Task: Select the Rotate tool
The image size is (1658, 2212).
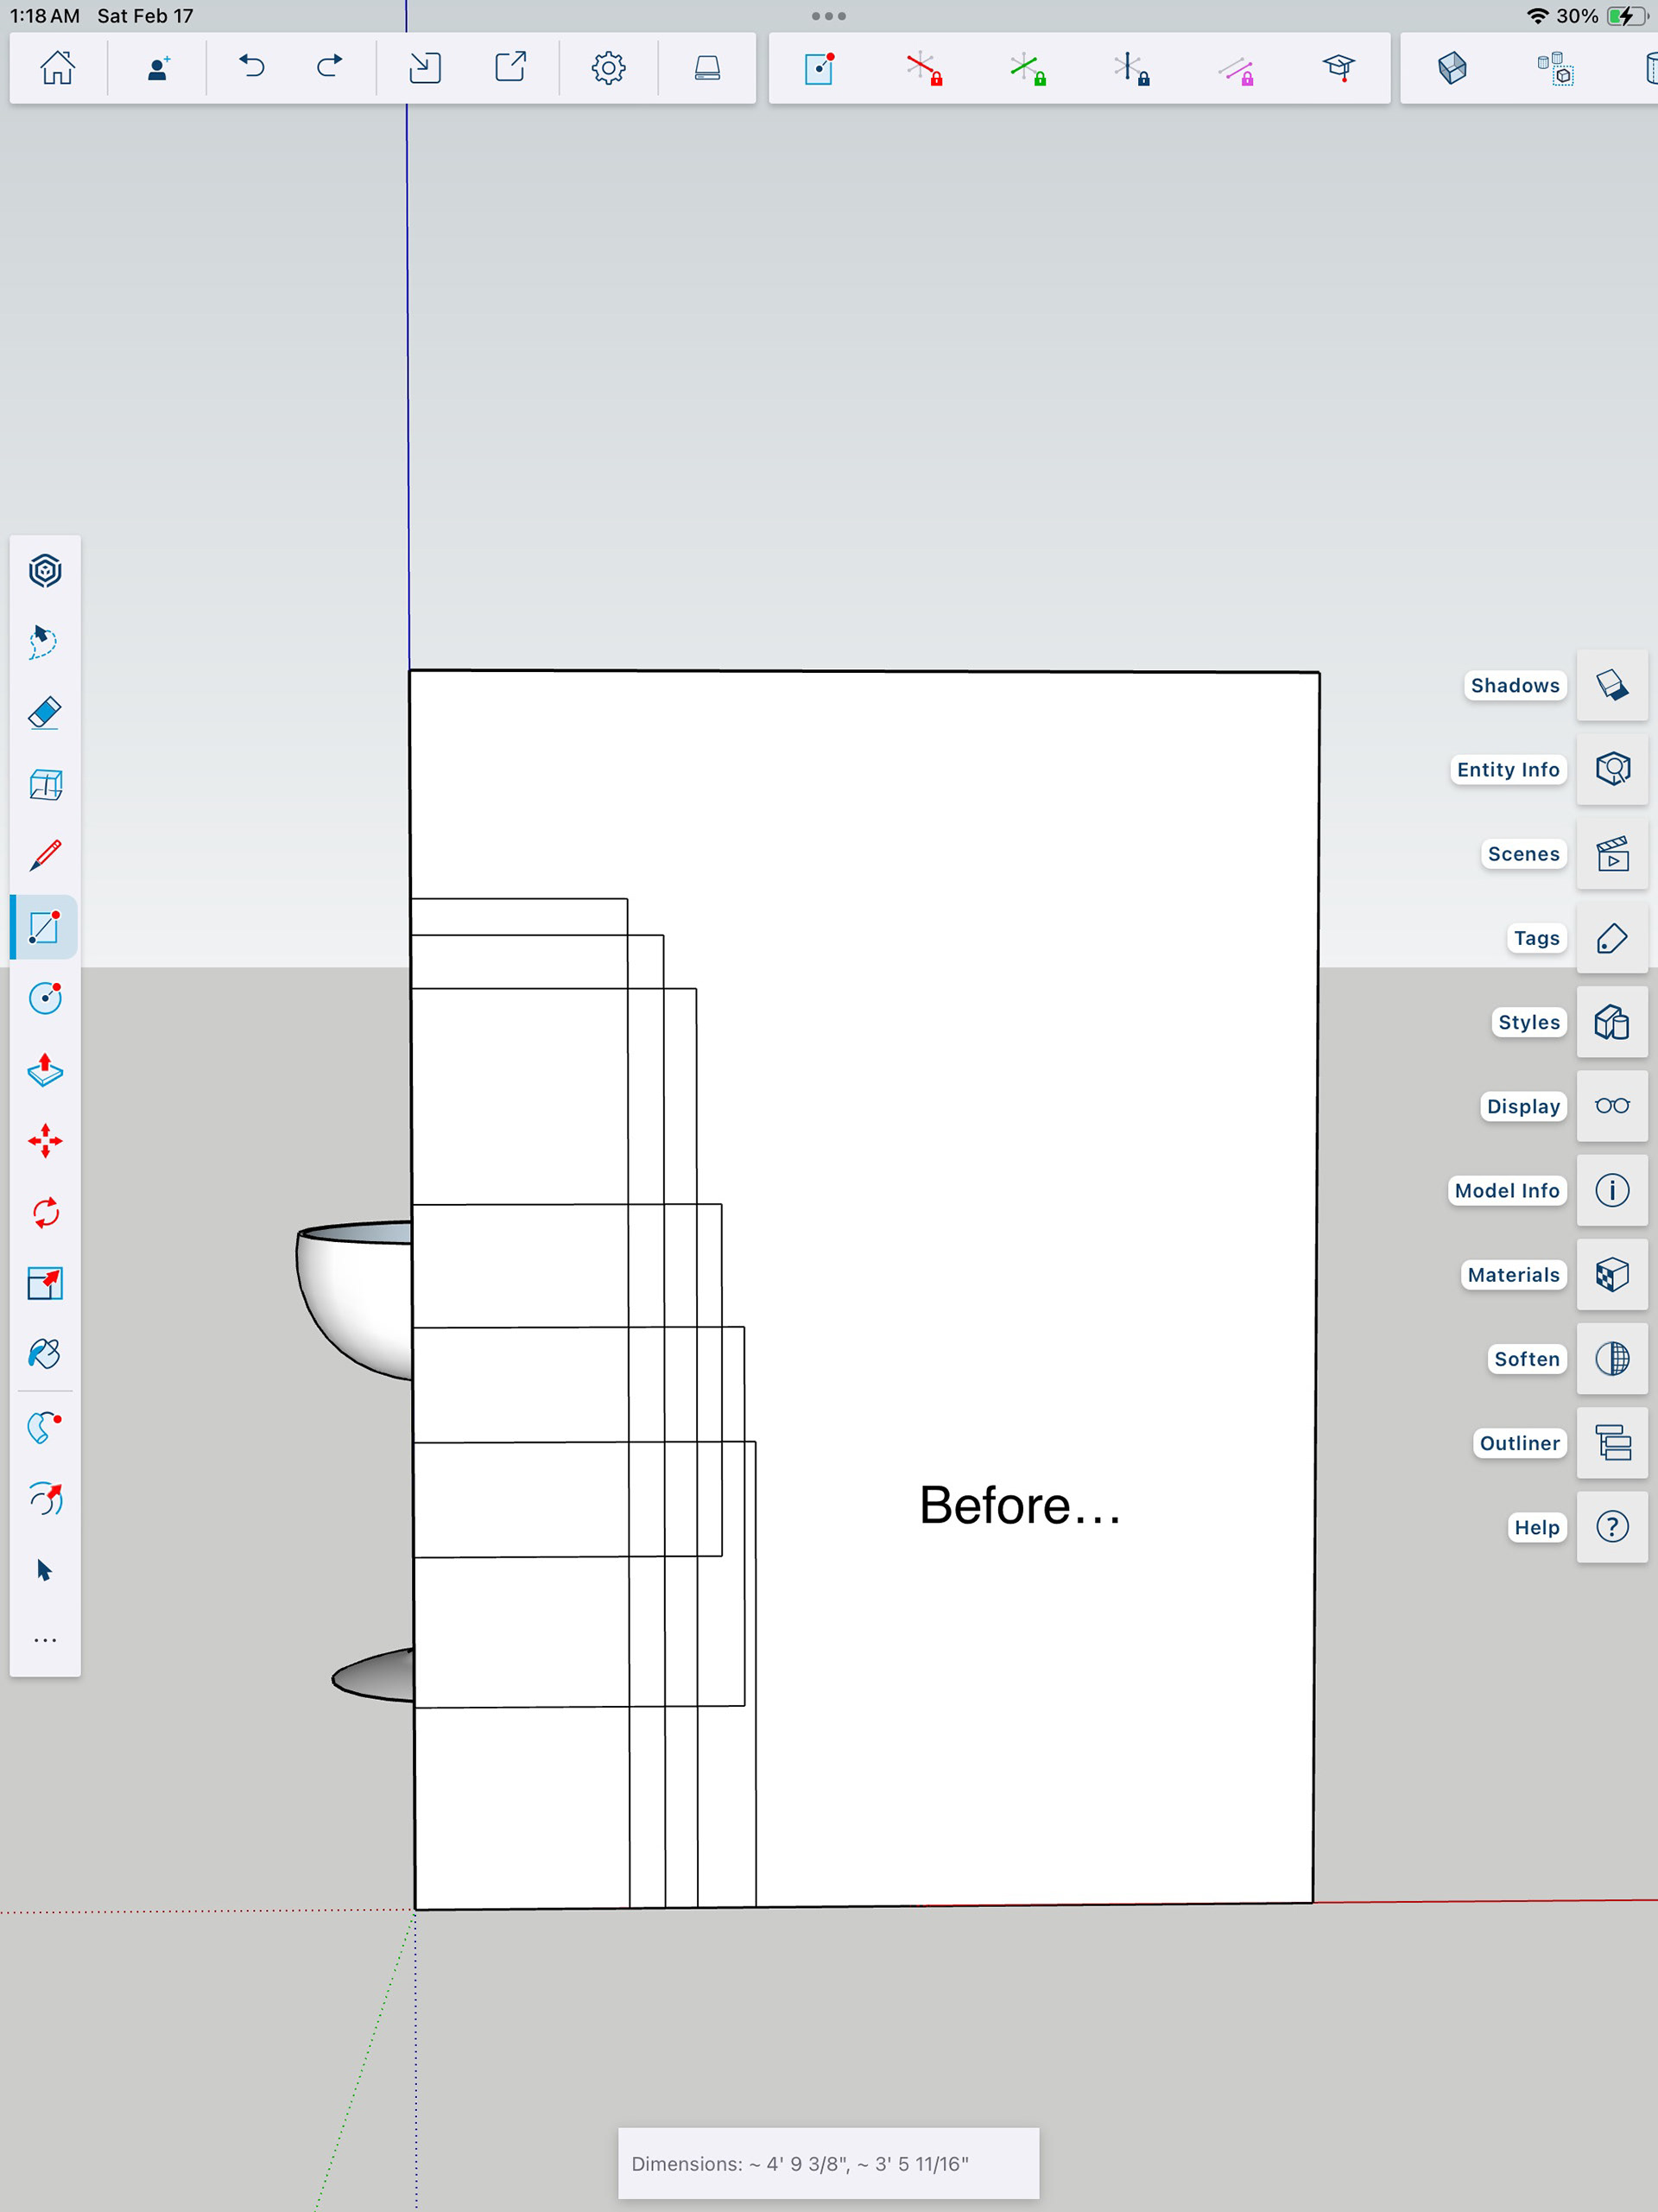Action: pyautogui.click(x=45, y=1213)
